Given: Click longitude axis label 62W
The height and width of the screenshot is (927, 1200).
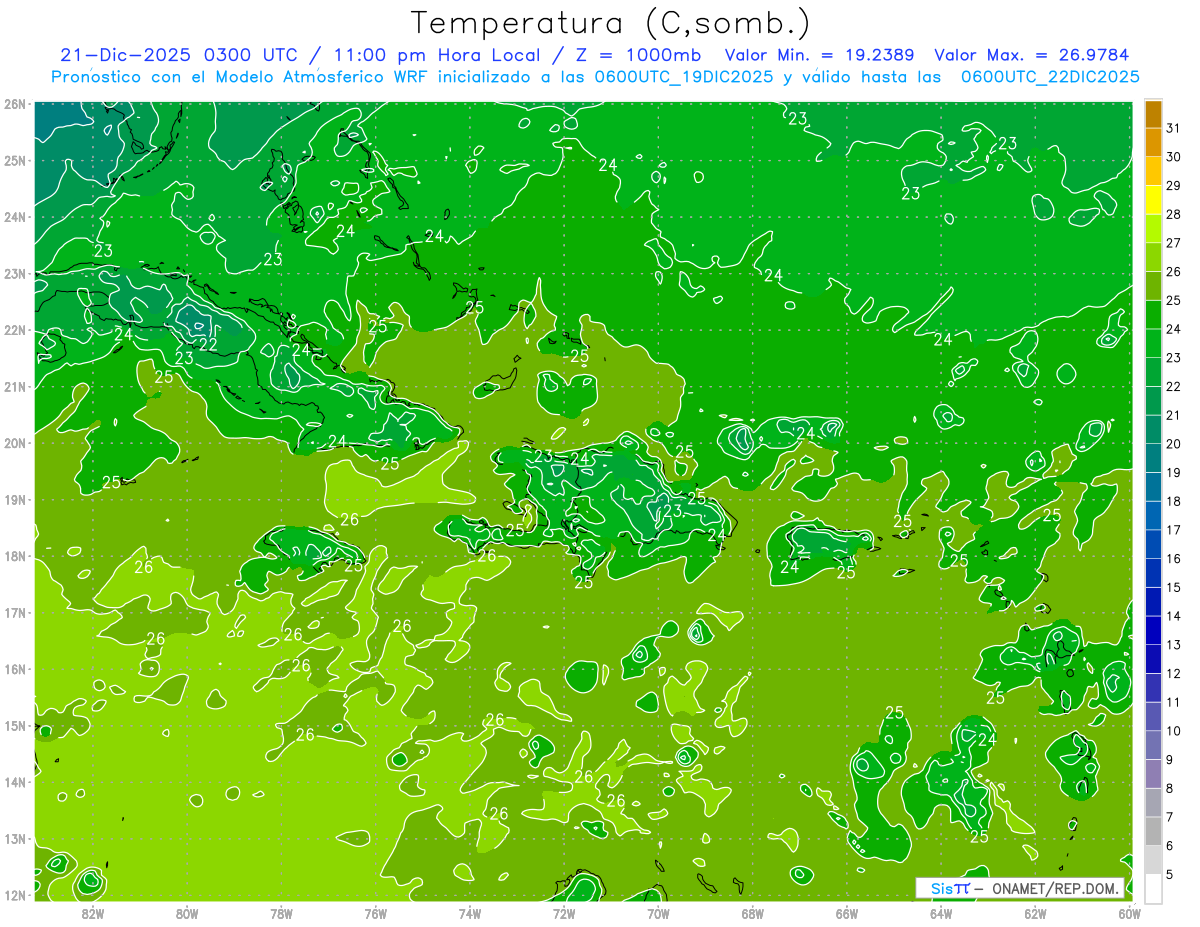Looking at the screenshot, I should (1036, 913).
